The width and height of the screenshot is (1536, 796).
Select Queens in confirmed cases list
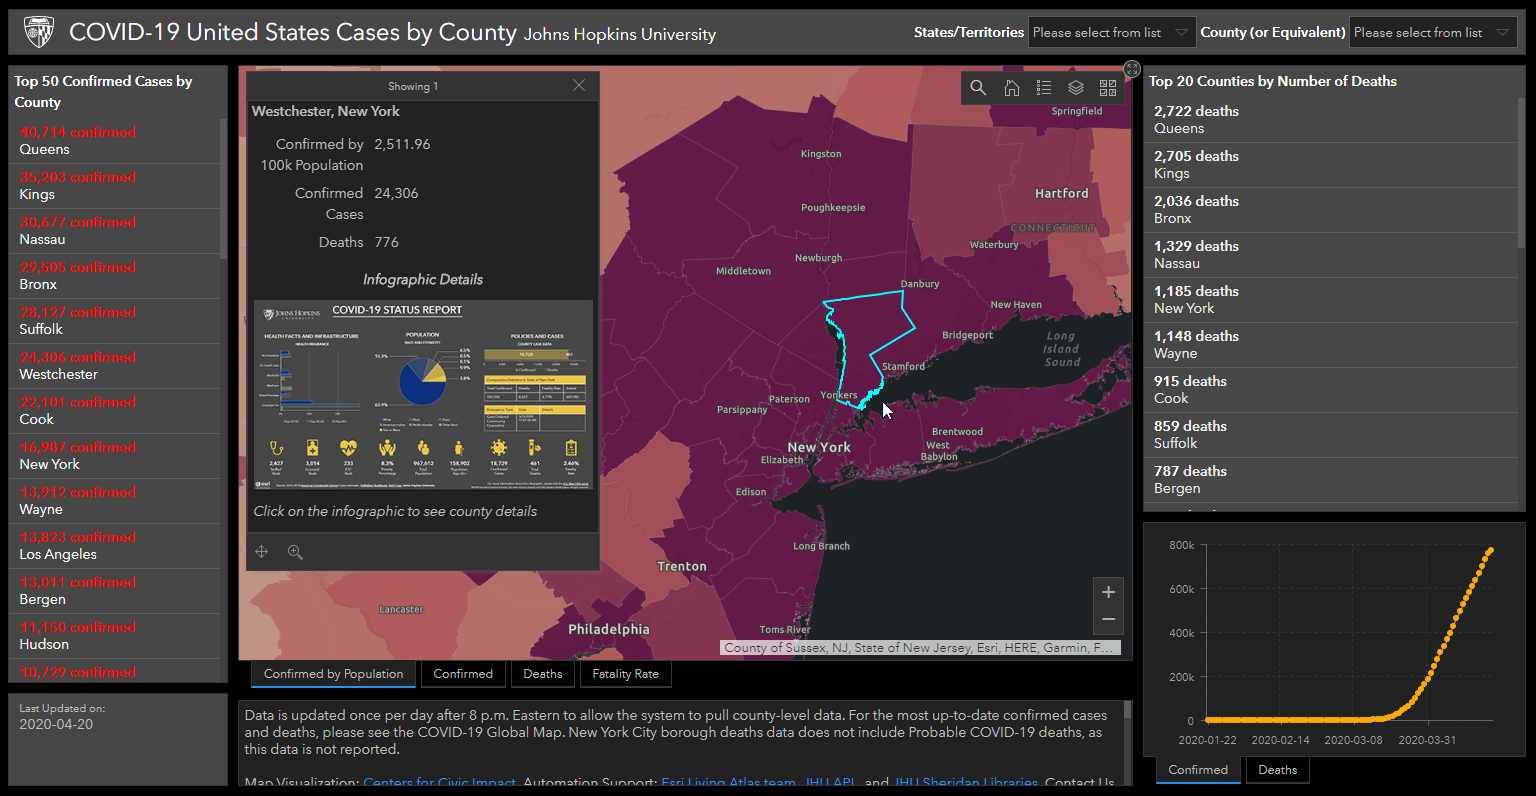(x=114, y=141)
